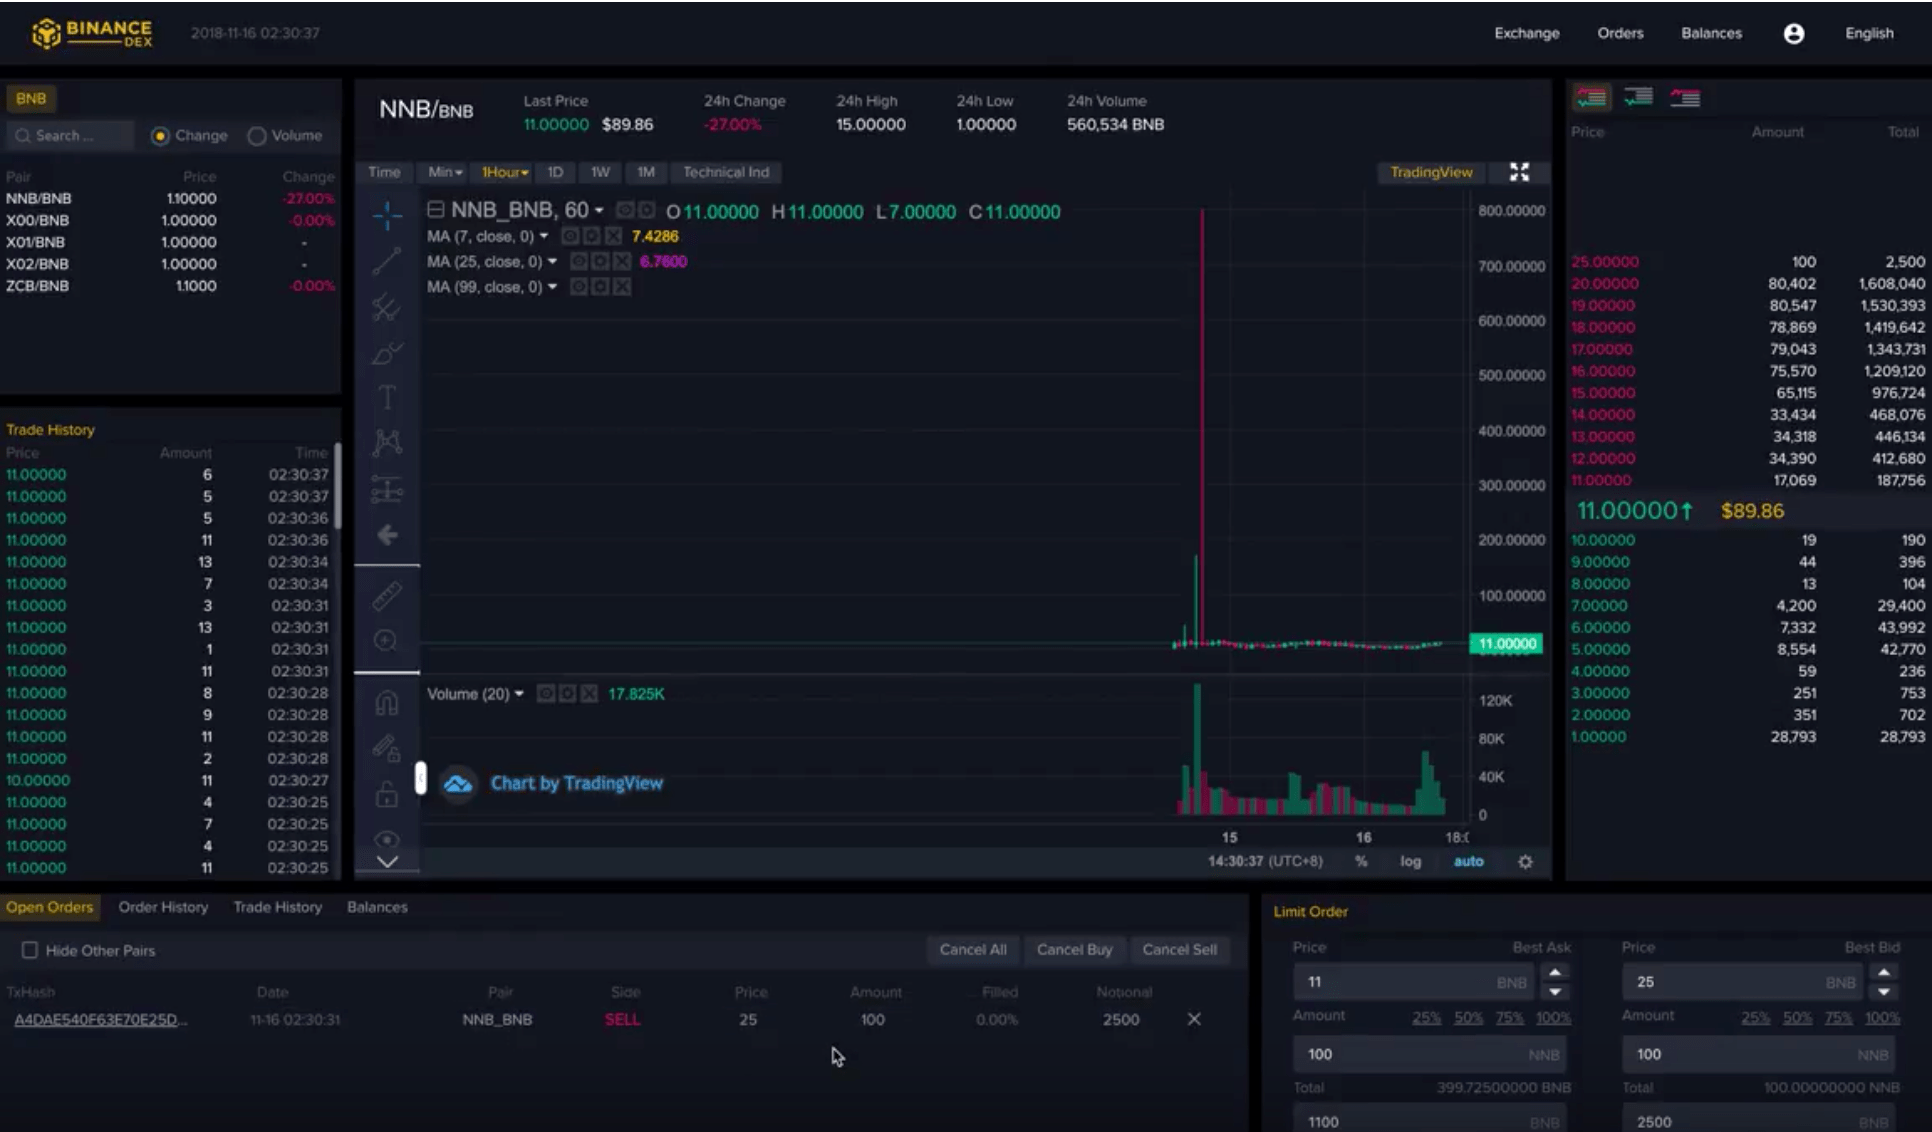Toggle visibility of MA (25, close, 0)
This screenshot has width=1932, height=1132.
578,261
